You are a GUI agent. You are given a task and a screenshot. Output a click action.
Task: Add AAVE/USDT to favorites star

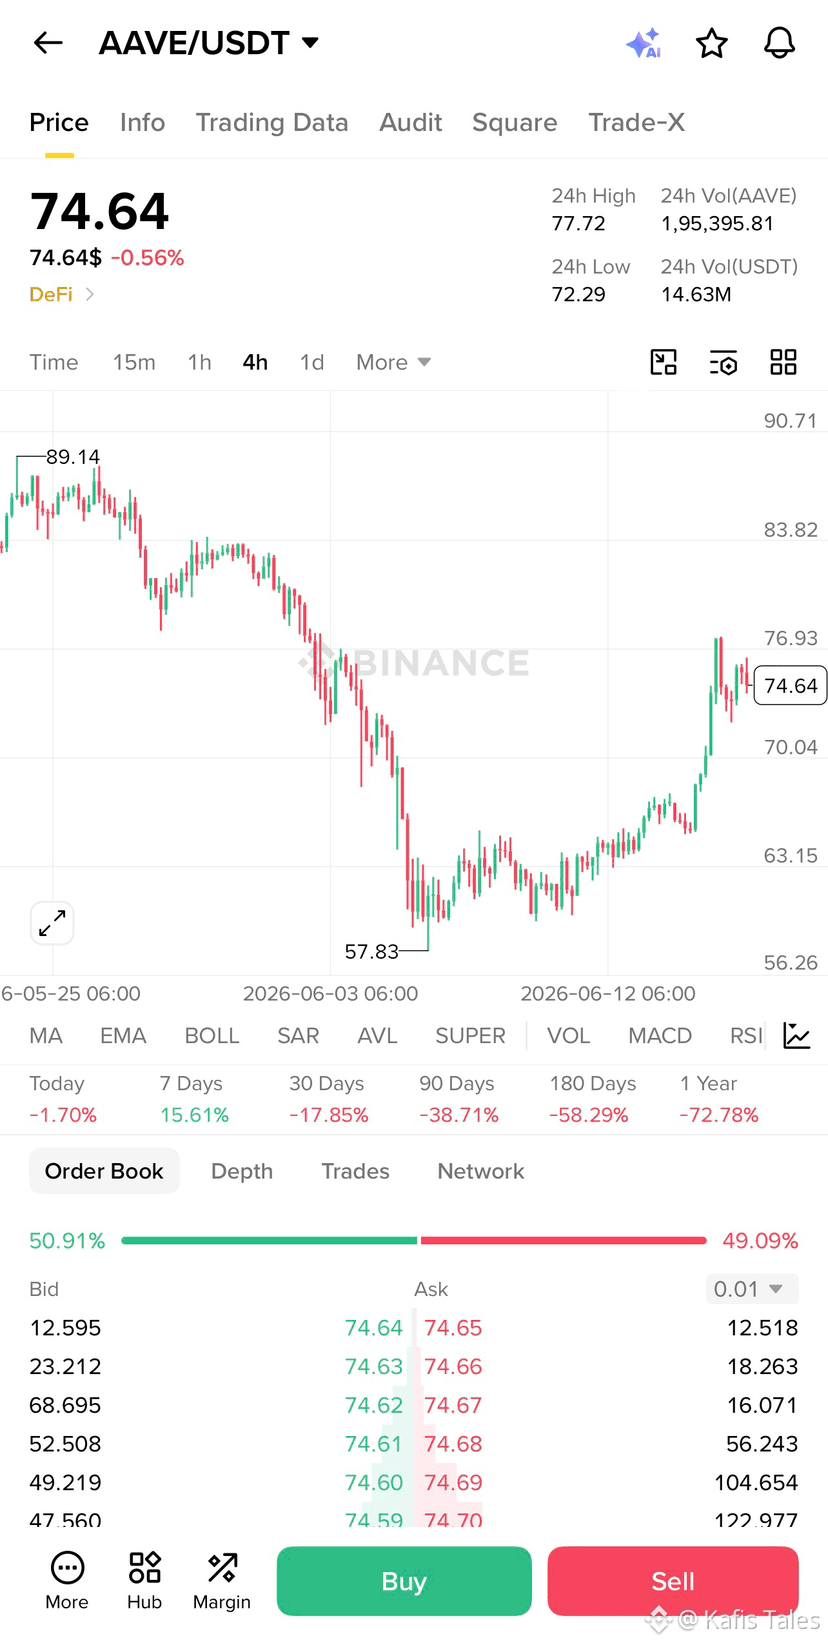pyautogui.click(x=712, y=43)
